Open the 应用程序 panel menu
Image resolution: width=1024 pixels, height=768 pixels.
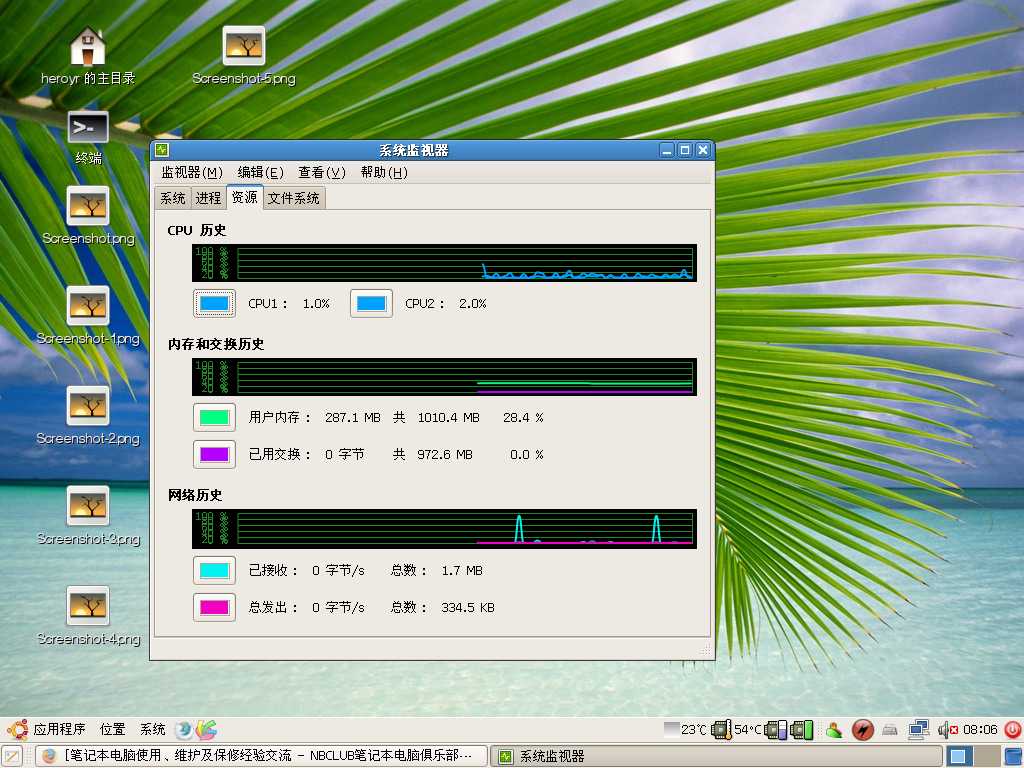pyautogui.click(x=58, y=730)
